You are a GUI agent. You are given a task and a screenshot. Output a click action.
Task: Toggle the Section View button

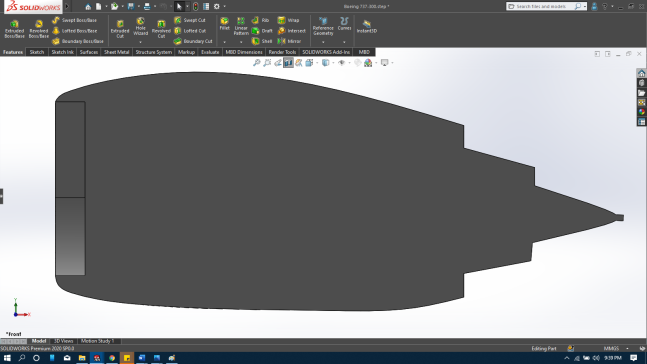[x=288, y=63]
